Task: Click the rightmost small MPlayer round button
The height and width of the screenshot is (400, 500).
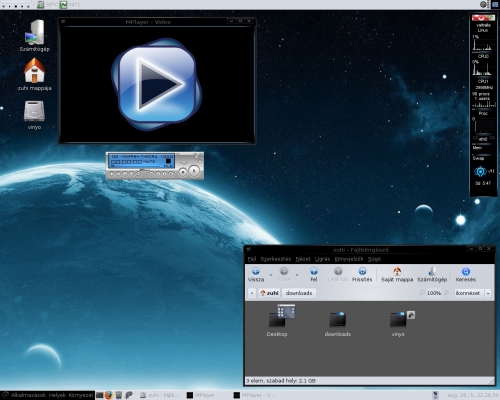Action: [x=171, y=174]
